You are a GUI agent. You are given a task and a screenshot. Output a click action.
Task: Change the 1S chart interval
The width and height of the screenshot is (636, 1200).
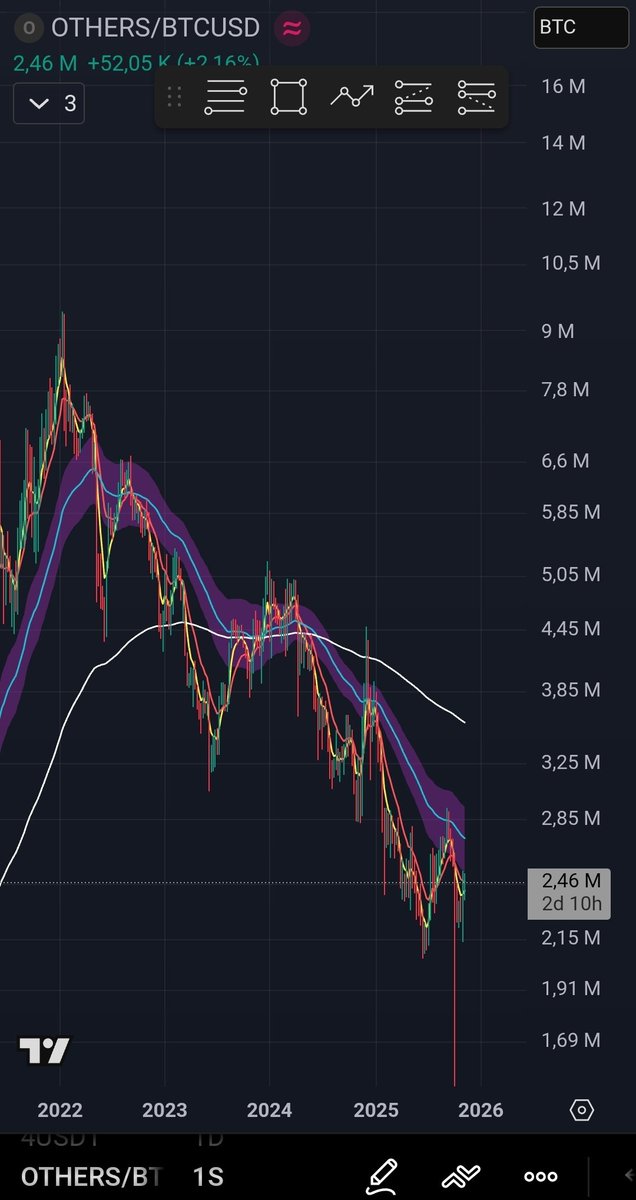[208, 1176]
